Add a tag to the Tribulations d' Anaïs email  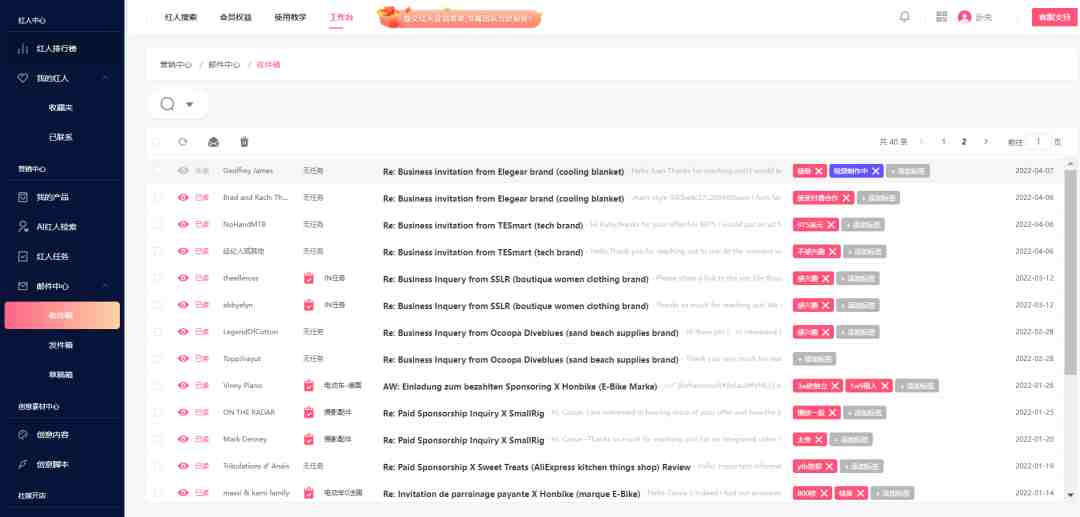pos(862,466)
